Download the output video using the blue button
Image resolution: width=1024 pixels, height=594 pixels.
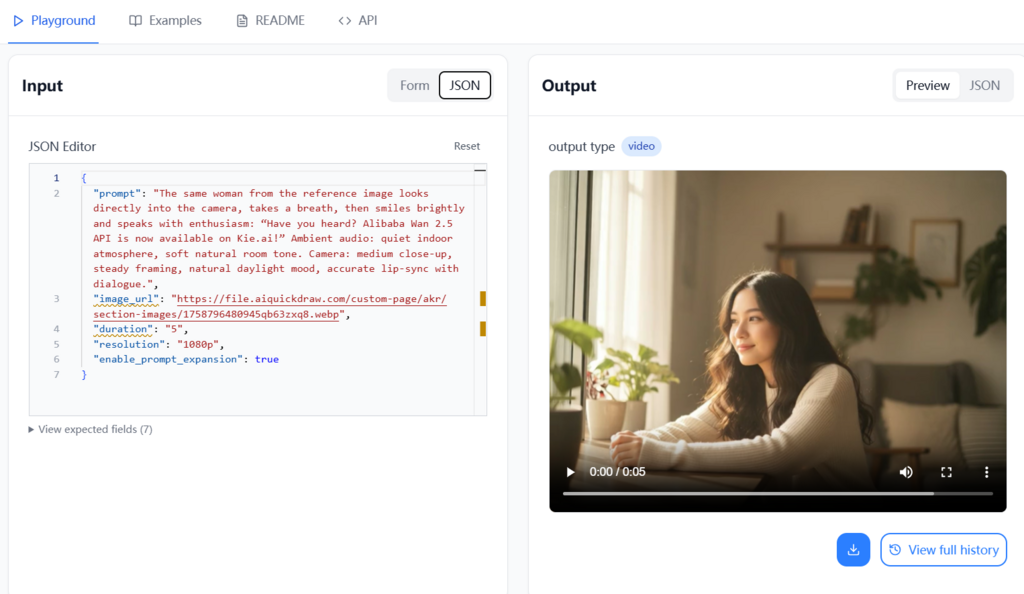pyautogui.click(x=853, y=550)
